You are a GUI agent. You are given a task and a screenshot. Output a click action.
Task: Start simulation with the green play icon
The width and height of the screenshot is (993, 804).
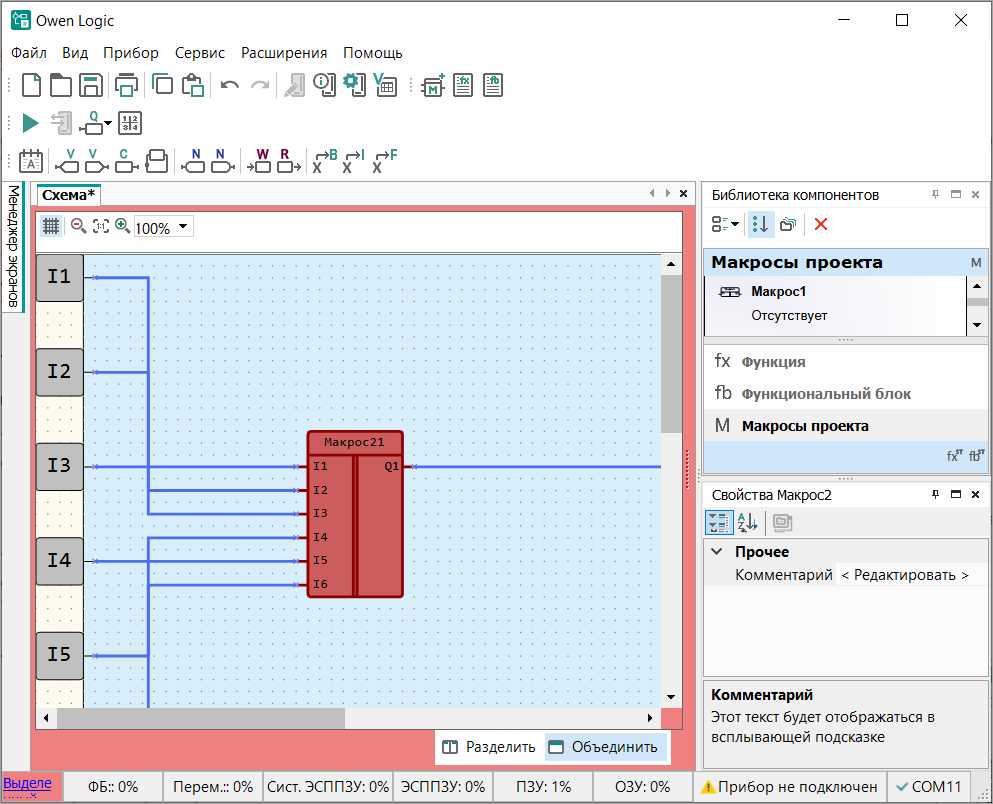[30, 123]
